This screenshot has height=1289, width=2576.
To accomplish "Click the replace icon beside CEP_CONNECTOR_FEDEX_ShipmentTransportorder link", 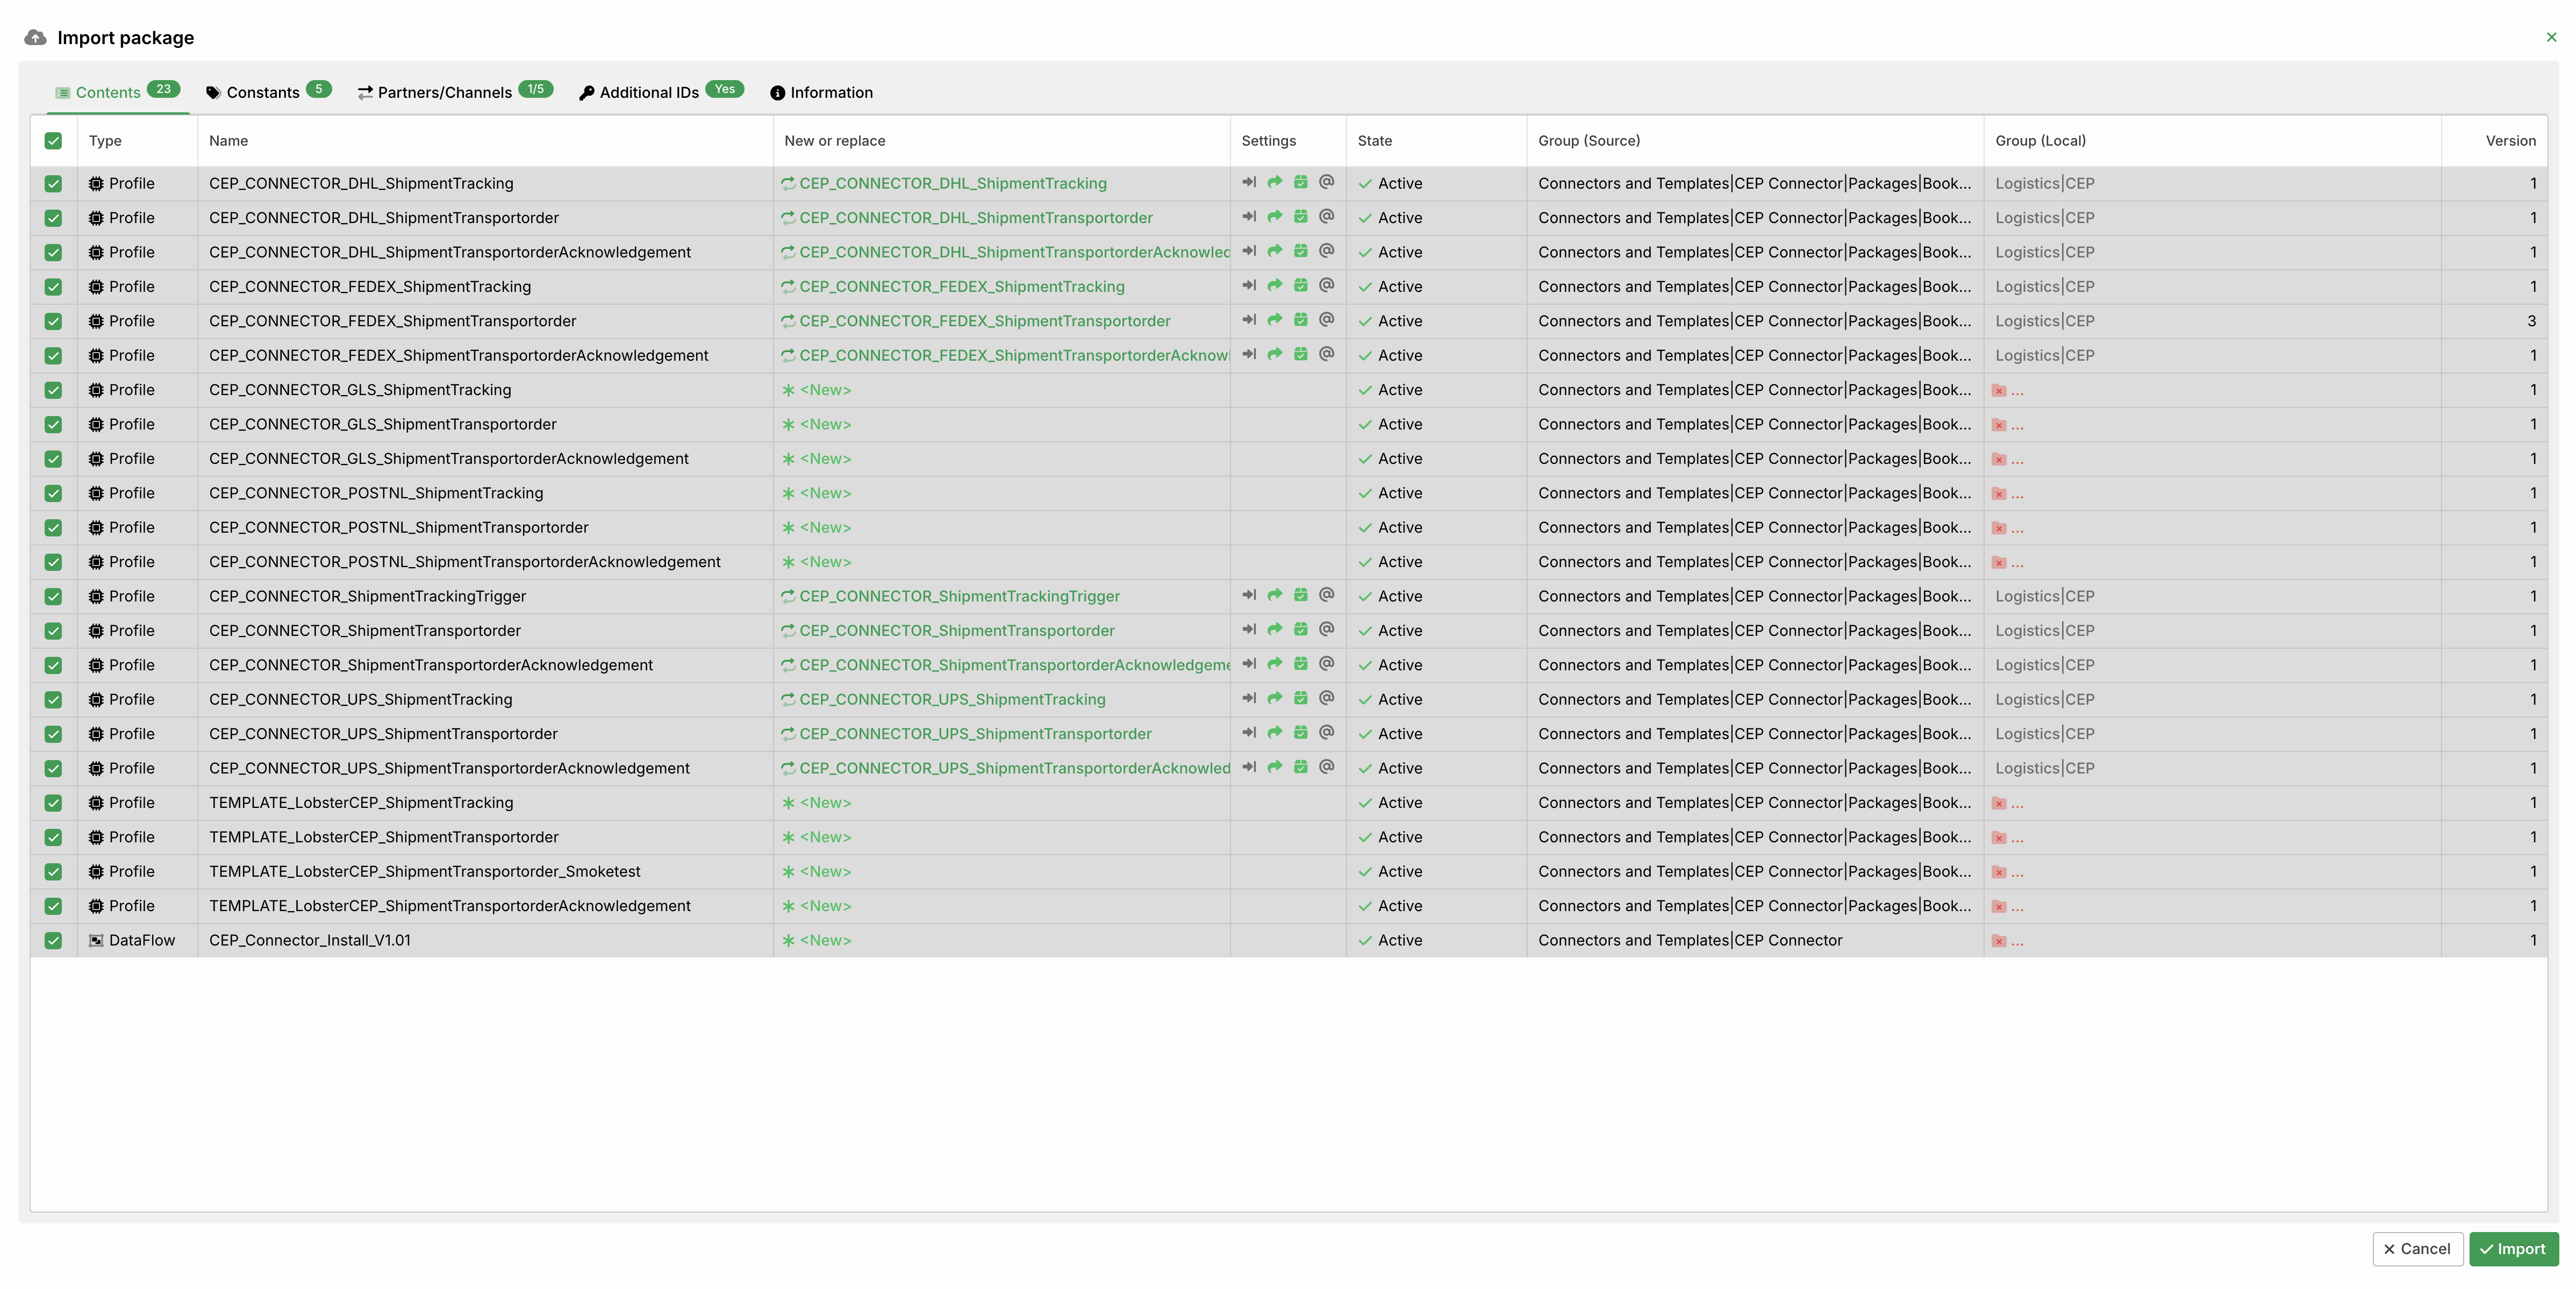I will [x=788, y=321].
